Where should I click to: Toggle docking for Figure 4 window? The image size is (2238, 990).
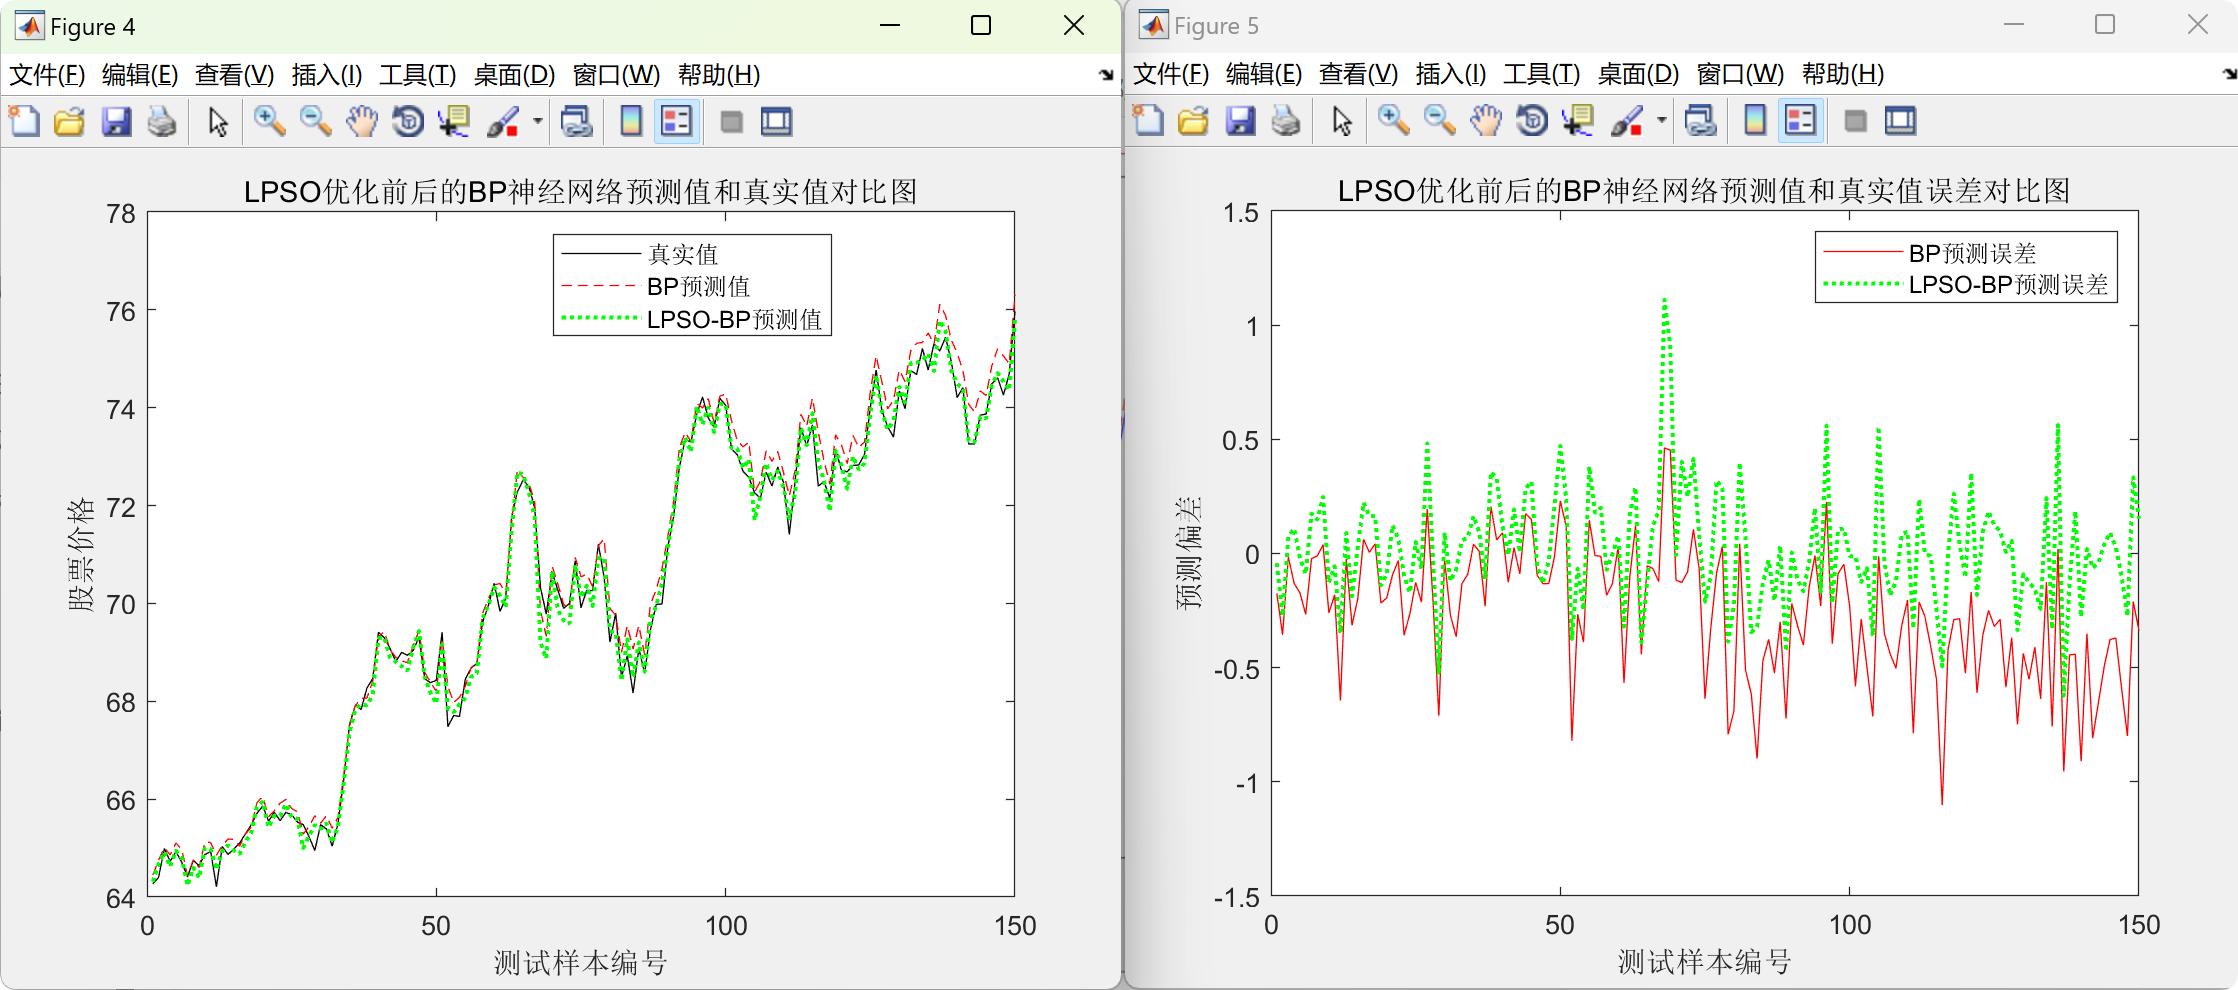(x=777, y=121)
